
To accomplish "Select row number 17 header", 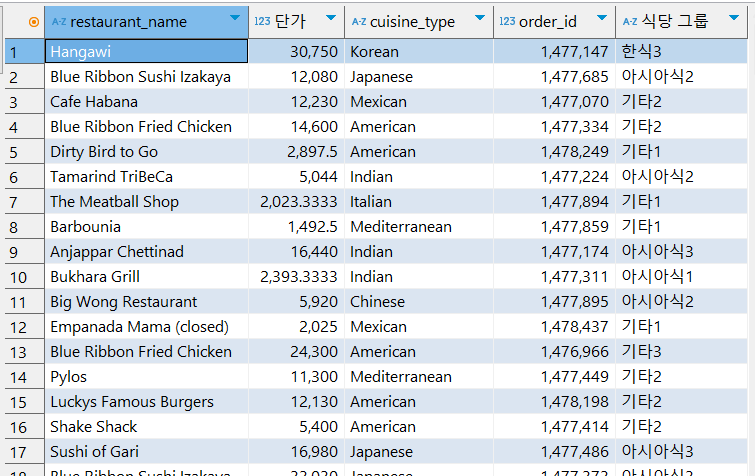I will tap(24, 452).
